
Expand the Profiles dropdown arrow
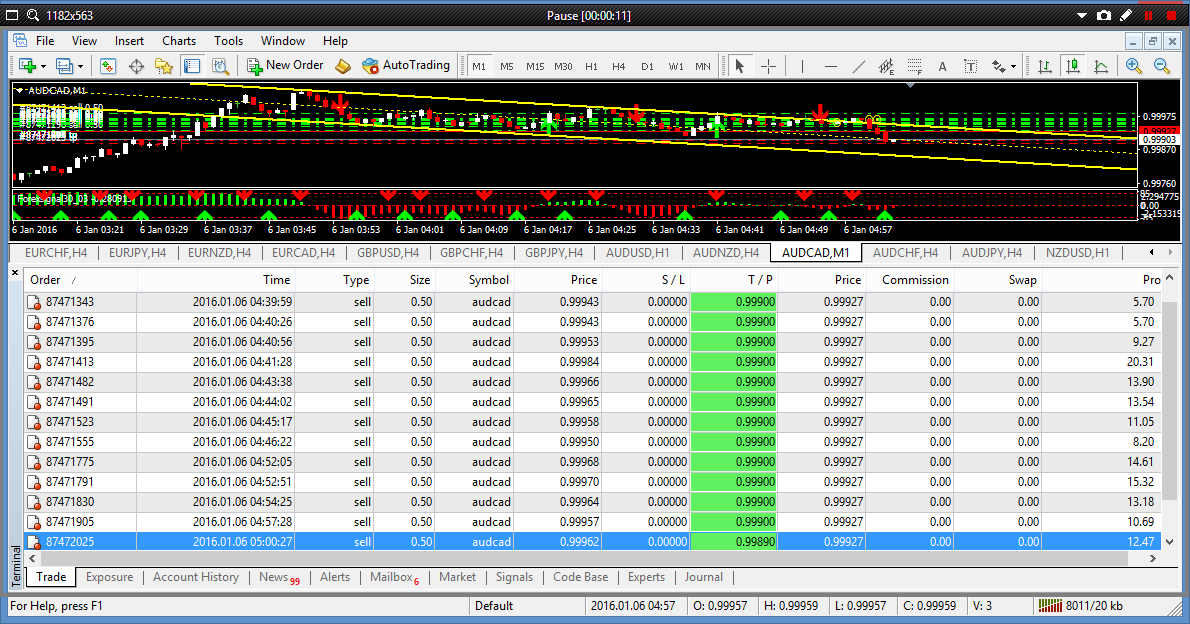pos(80,67)
